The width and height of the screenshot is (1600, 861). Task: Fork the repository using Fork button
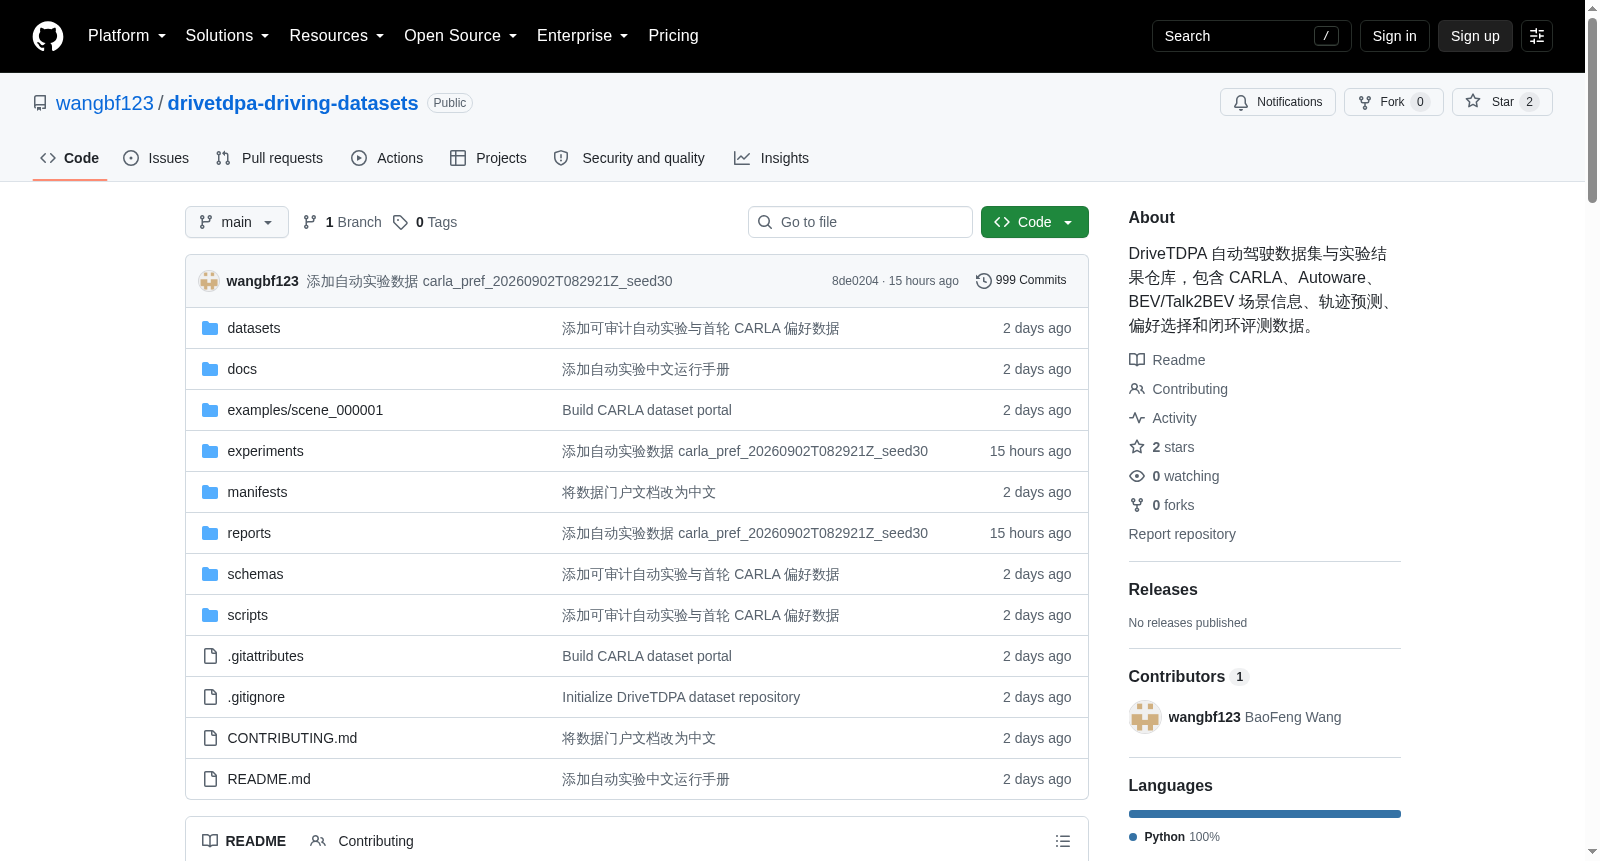click(1393, 102)
